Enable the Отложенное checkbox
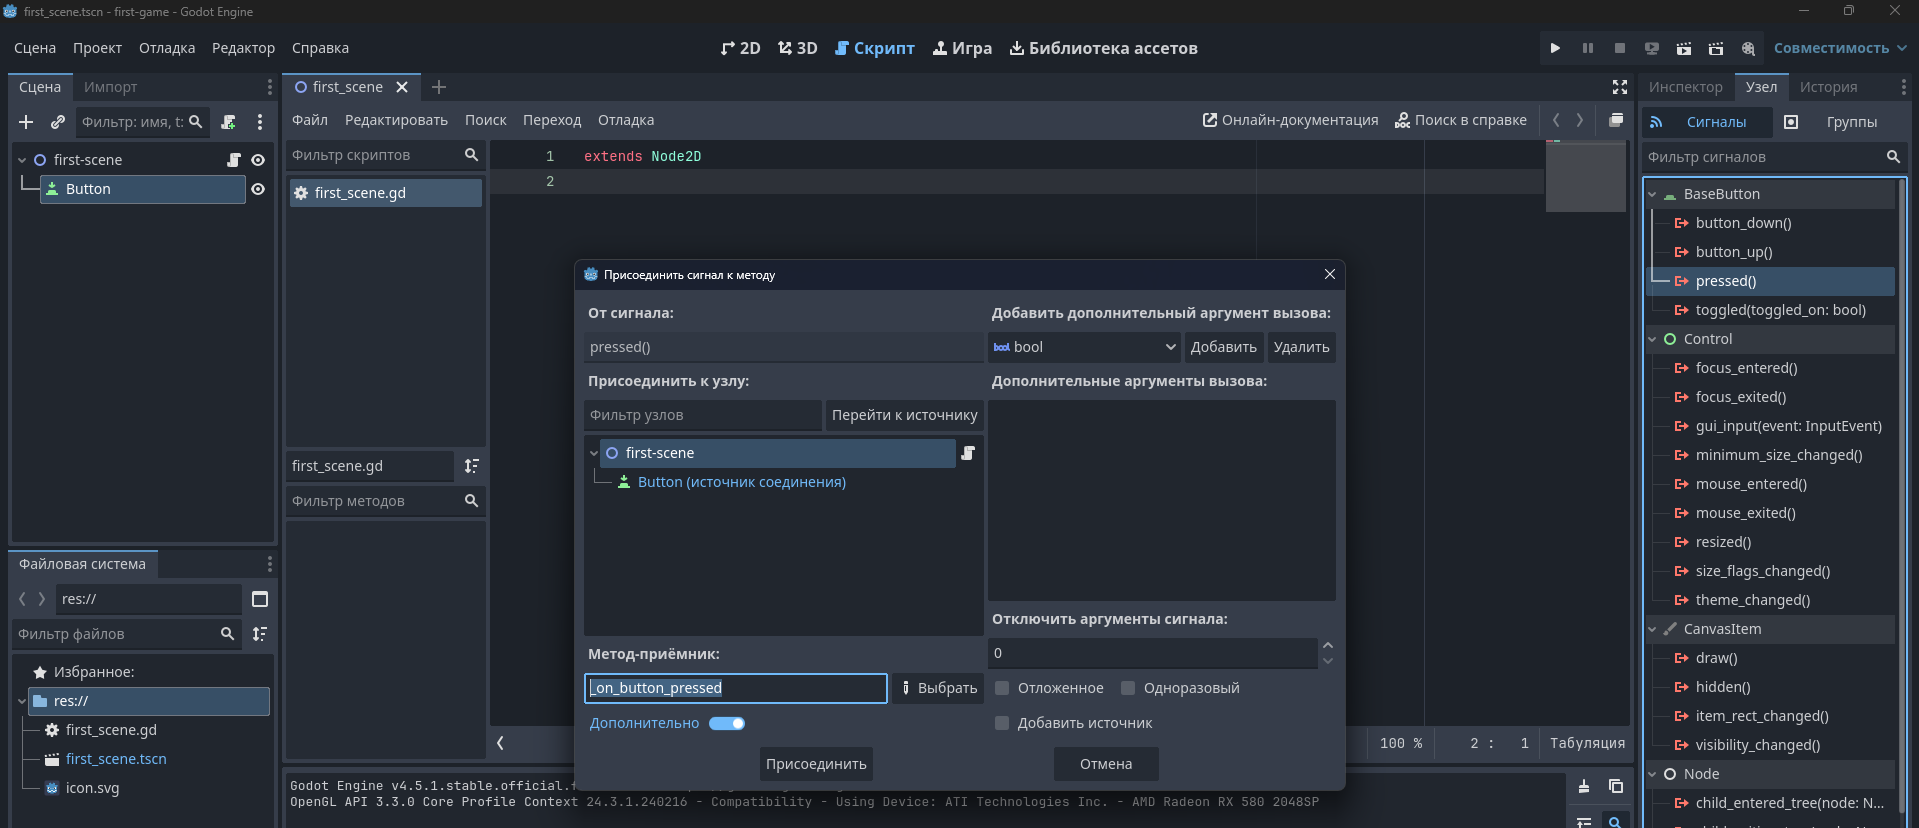The height and width of the screenshot is (828, 1919). tap(1002, 688)
